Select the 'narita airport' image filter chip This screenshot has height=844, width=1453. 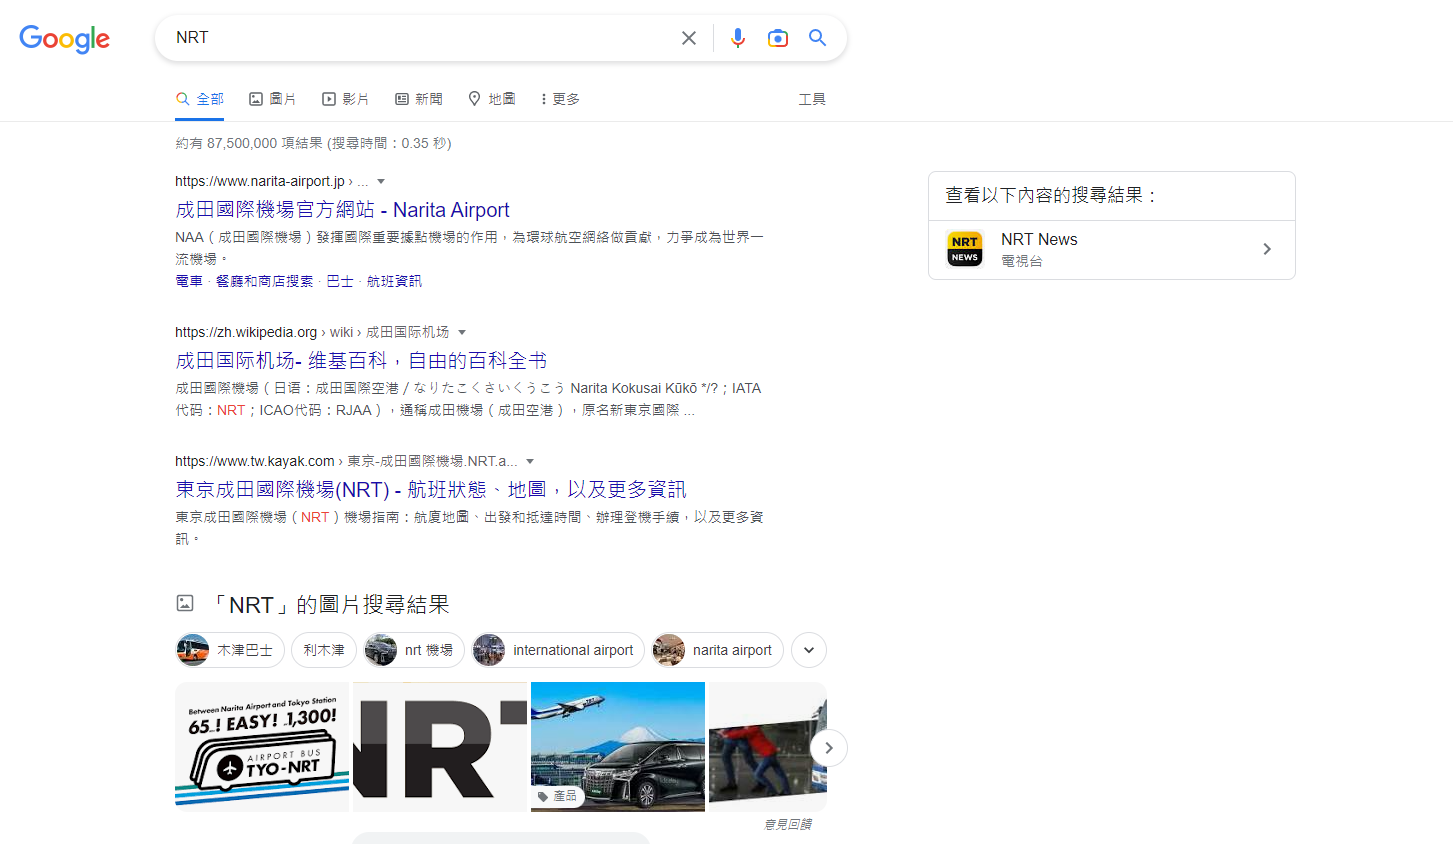click(x=718, y=650)
